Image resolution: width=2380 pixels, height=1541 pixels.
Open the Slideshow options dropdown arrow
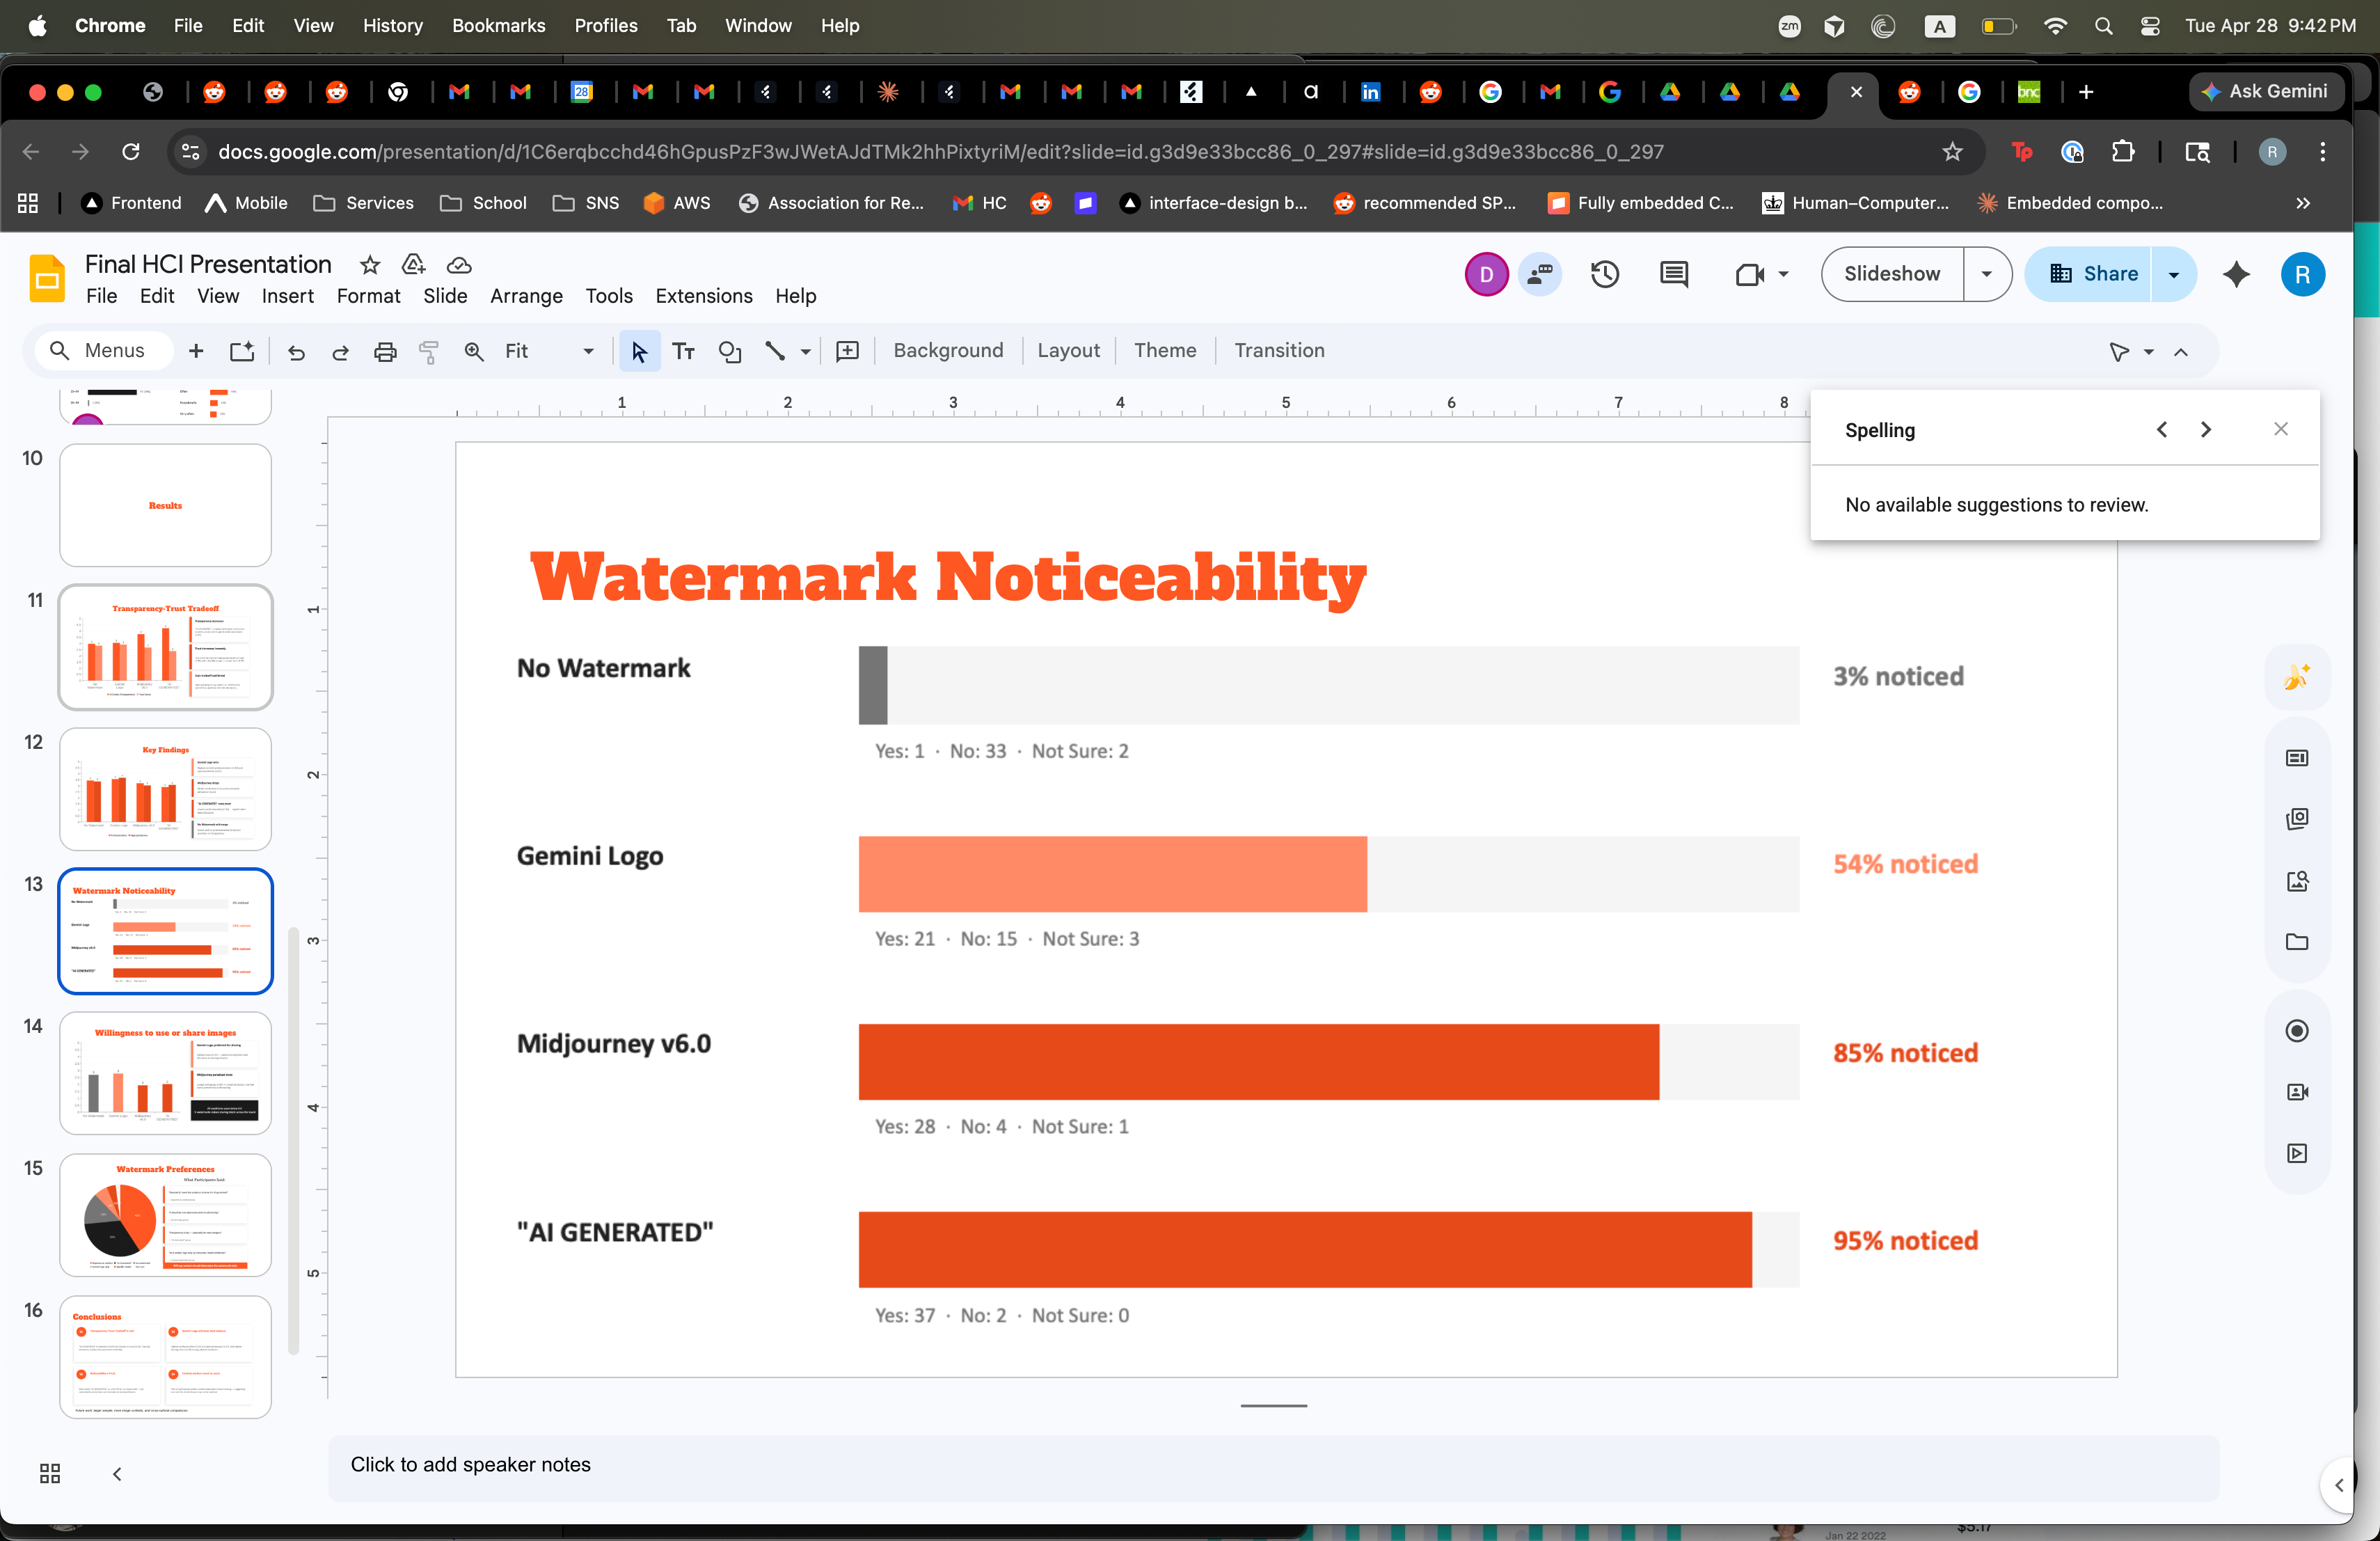coord(1987,274)
